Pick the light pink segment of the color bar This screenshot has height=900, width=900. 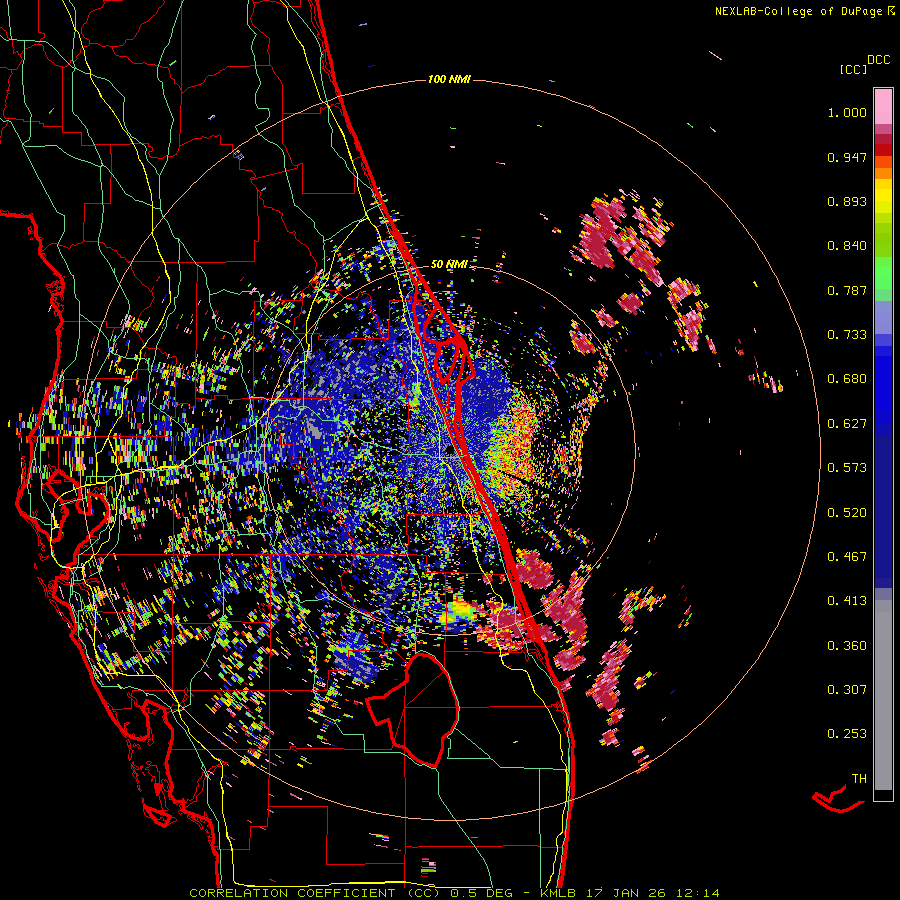pos(883,106)
